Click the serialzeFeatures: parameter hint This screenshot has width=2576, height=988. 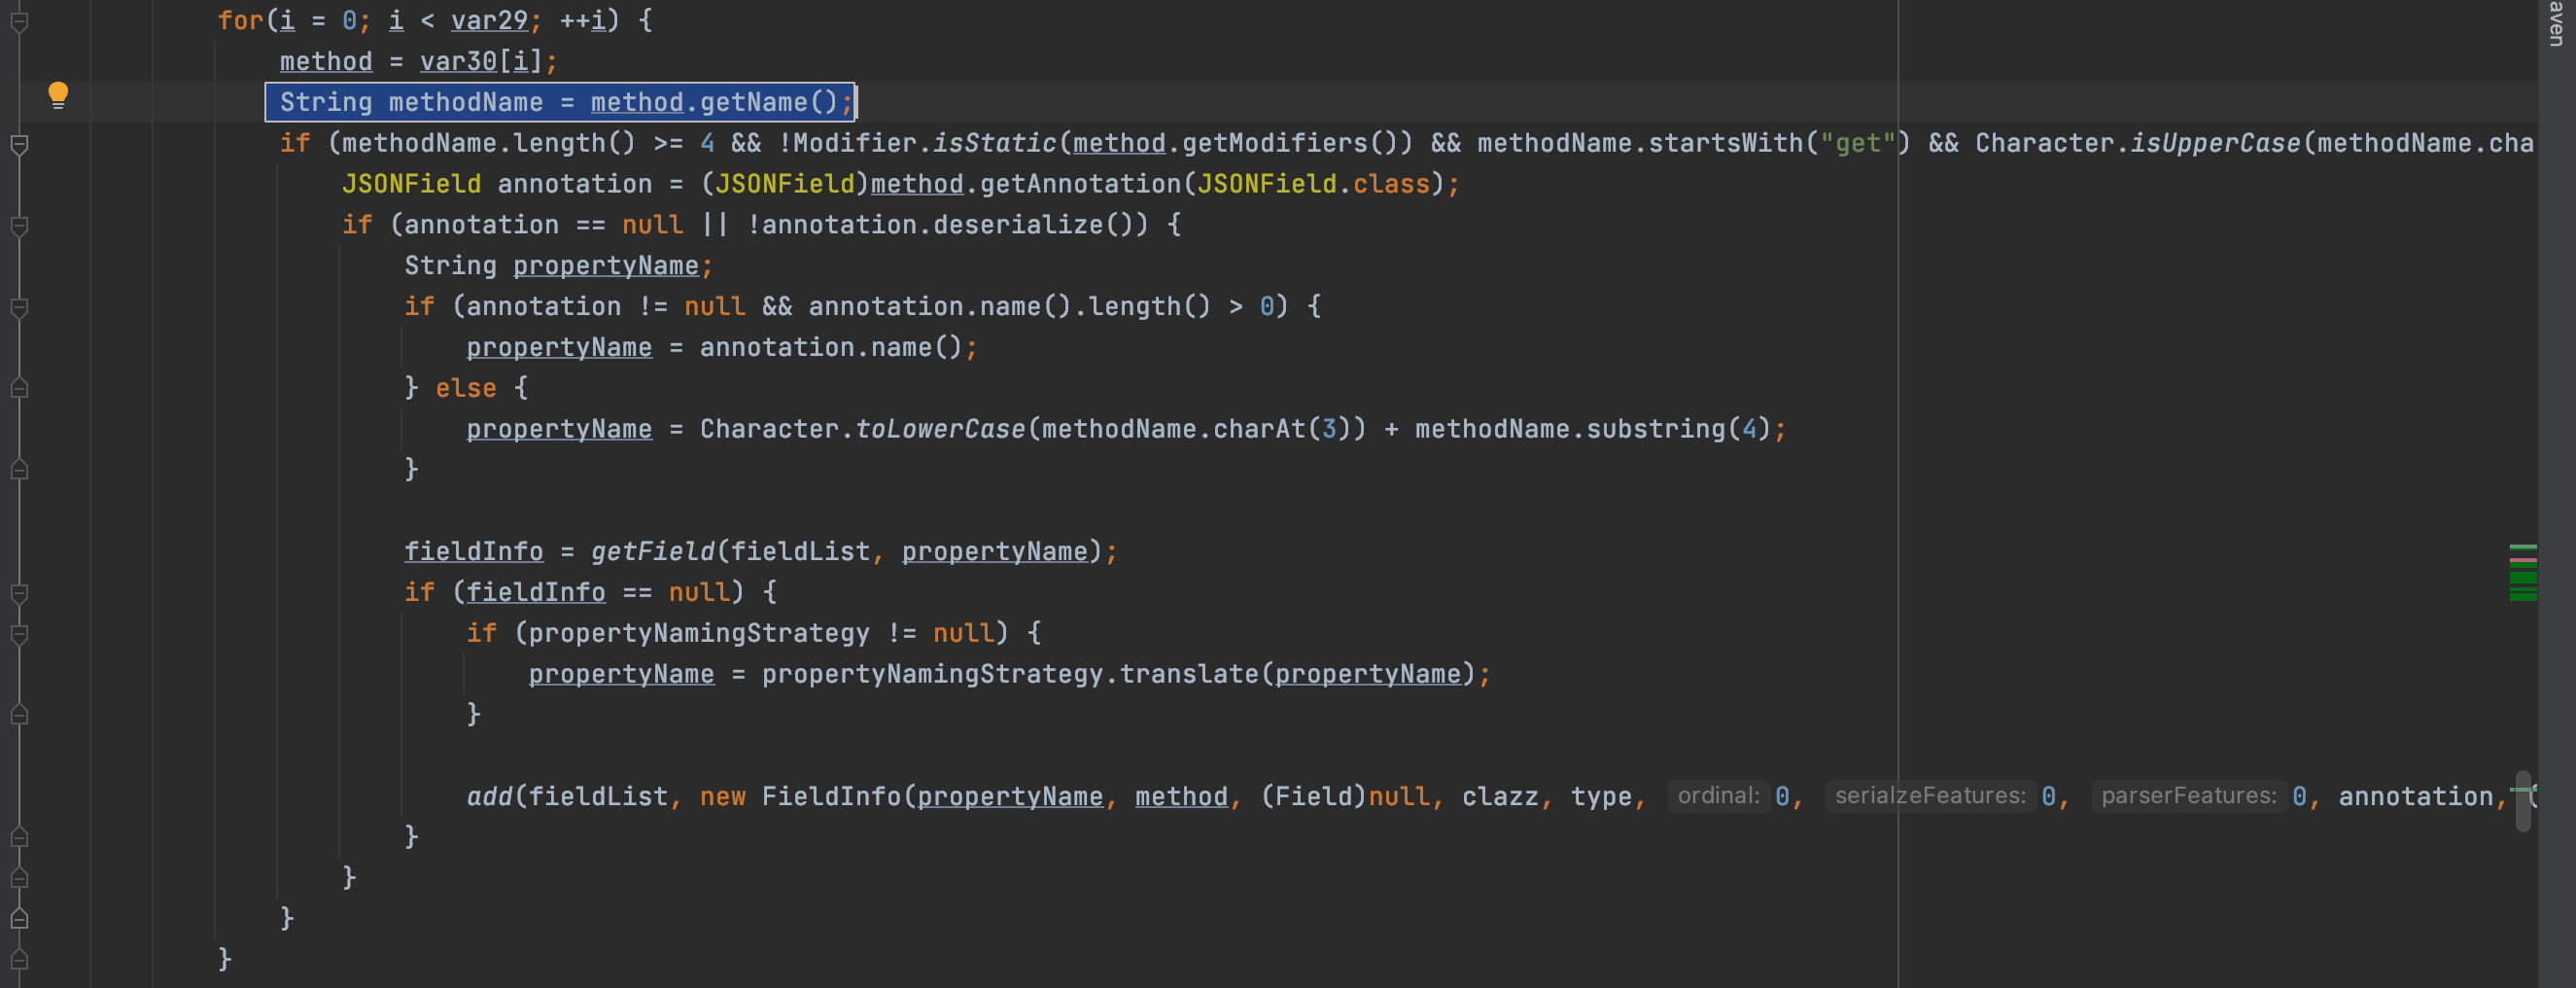coord(1930,796)
